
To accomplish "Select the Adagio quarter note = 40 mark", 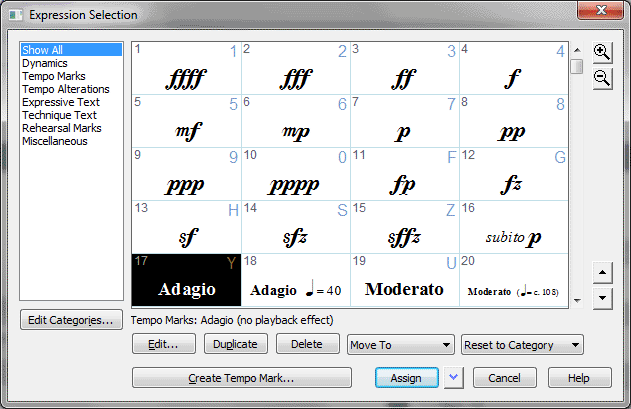I will pyautogui.click(x=296, y=280).
